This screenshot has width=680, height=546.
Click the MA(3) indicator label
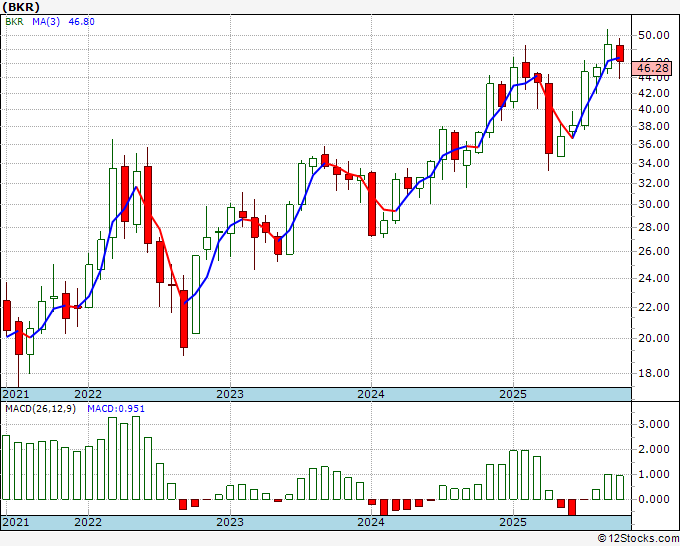[46, 22]
